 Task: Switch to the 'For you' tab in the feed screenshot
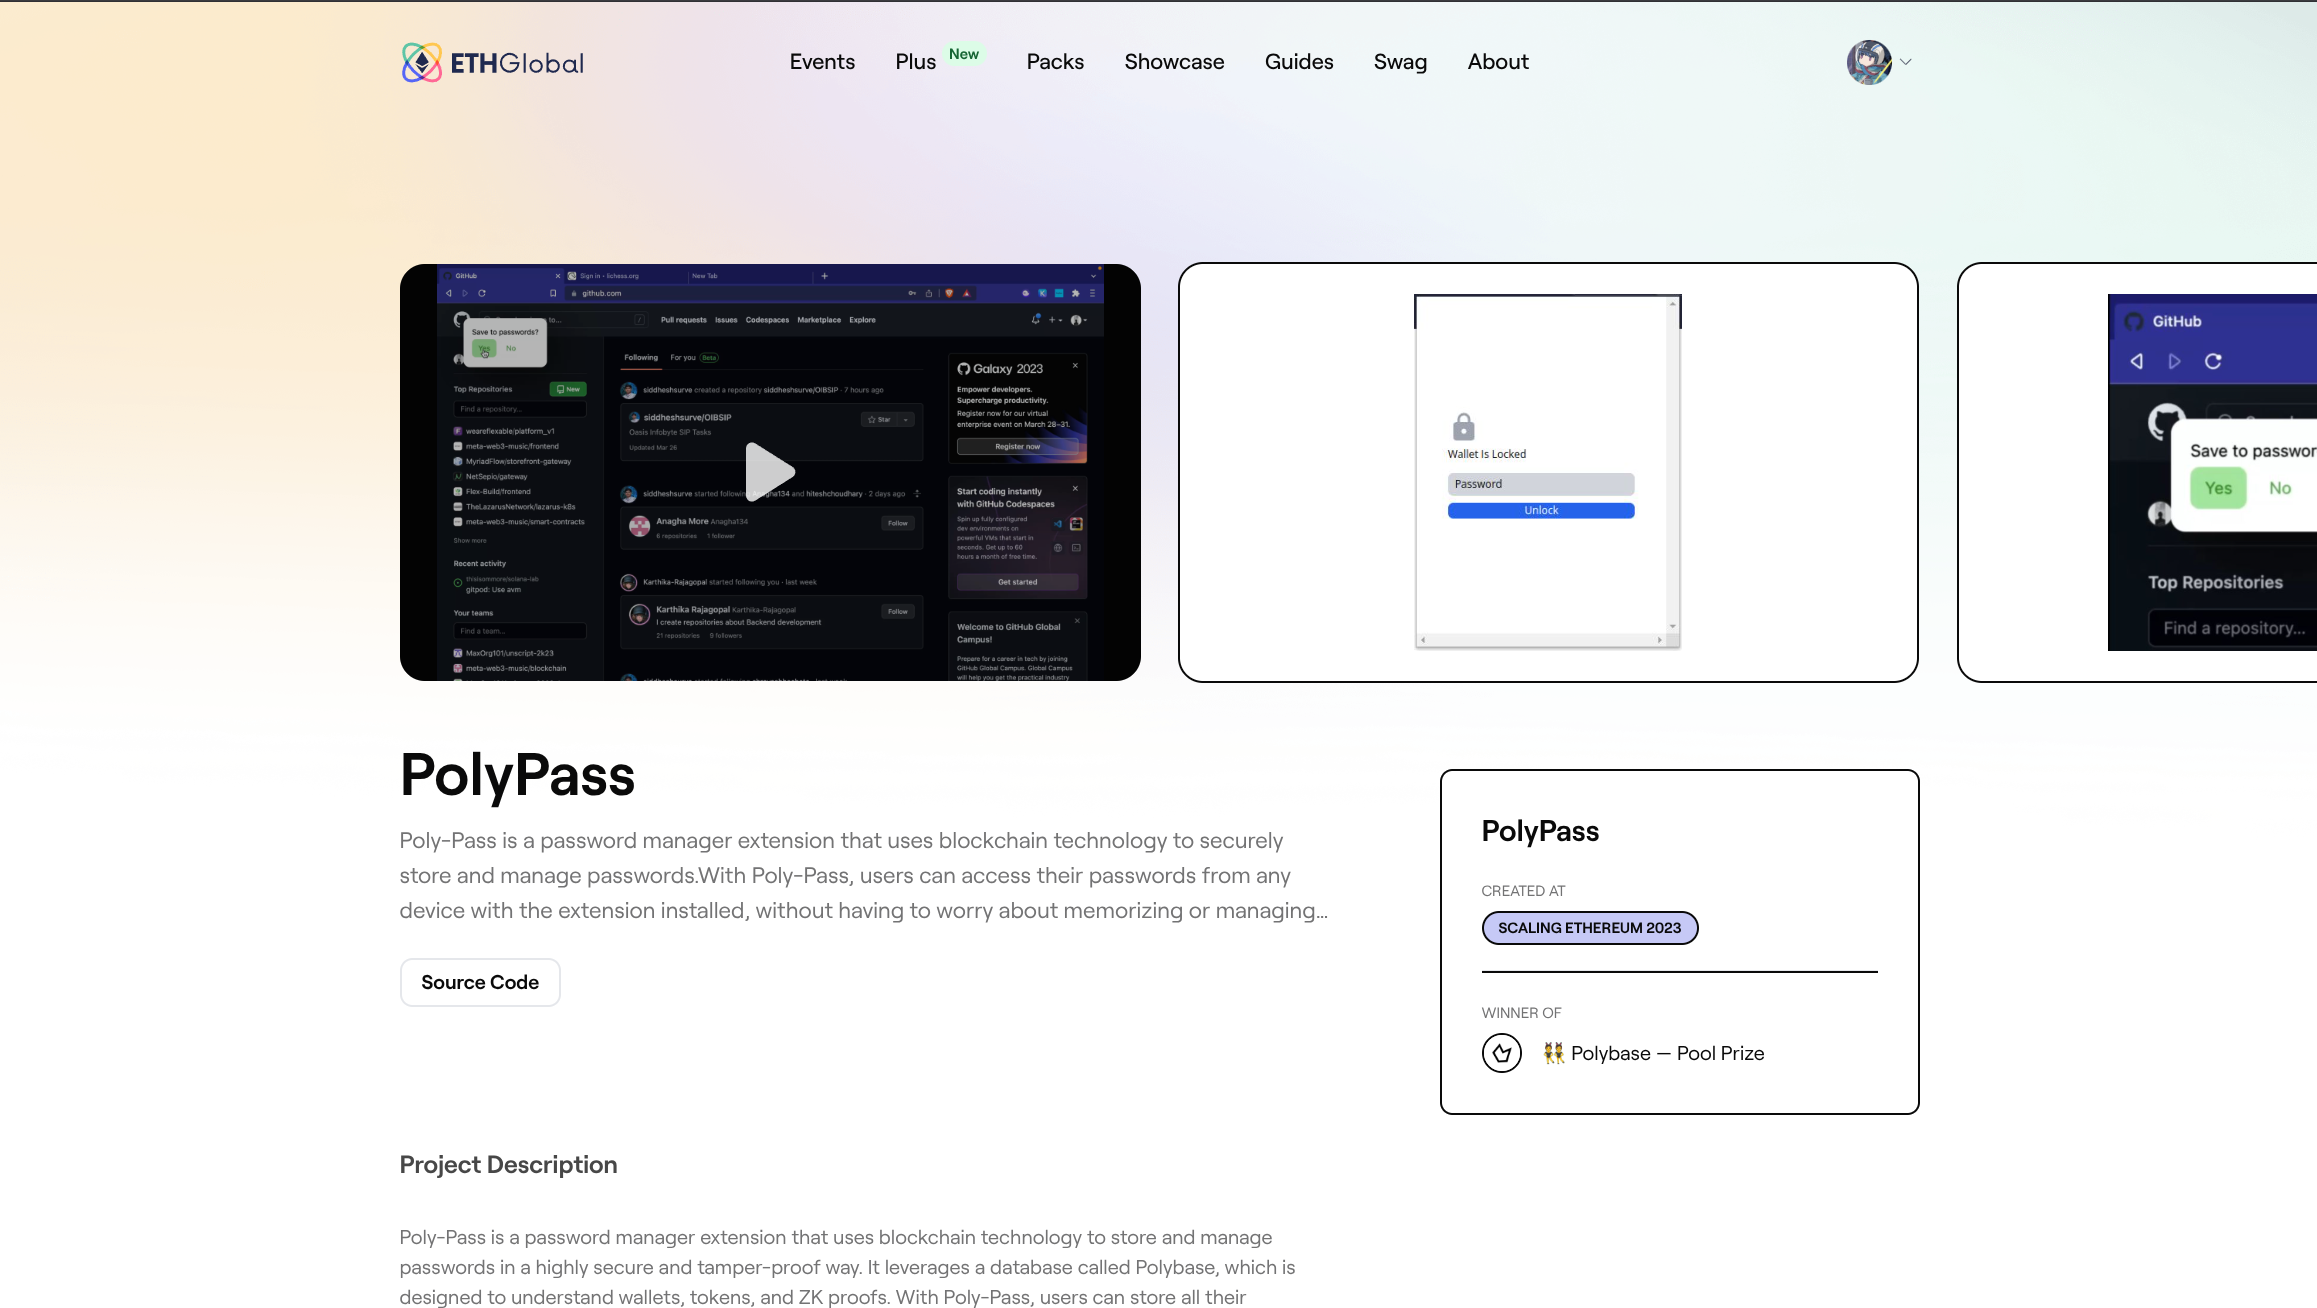pos(683,357)
